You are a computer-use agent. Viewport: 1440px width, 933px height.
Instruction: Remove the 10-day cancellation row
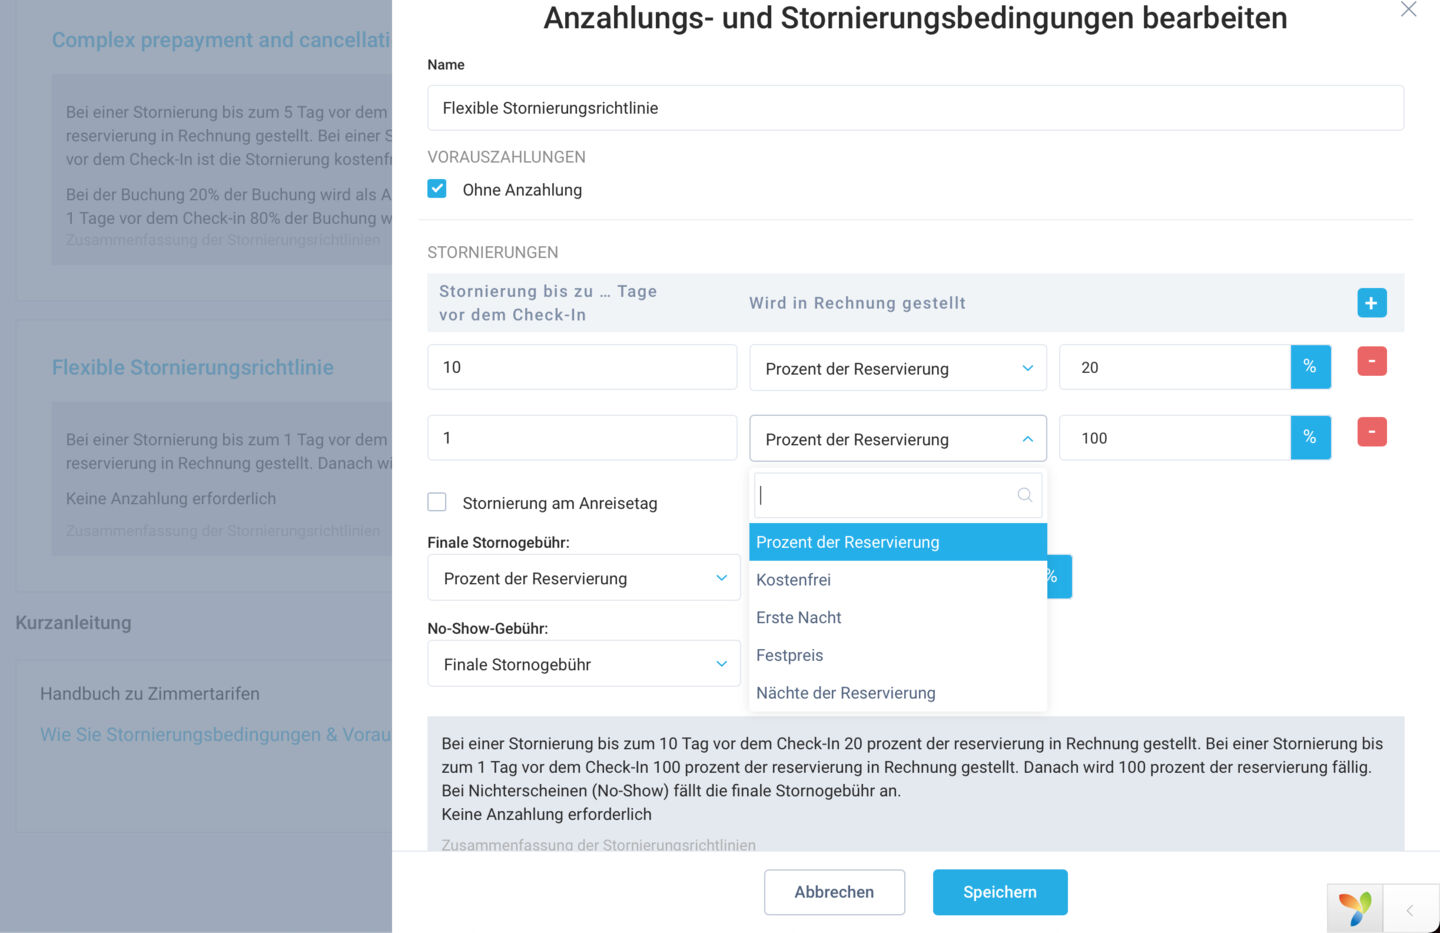coord(1371,361)
